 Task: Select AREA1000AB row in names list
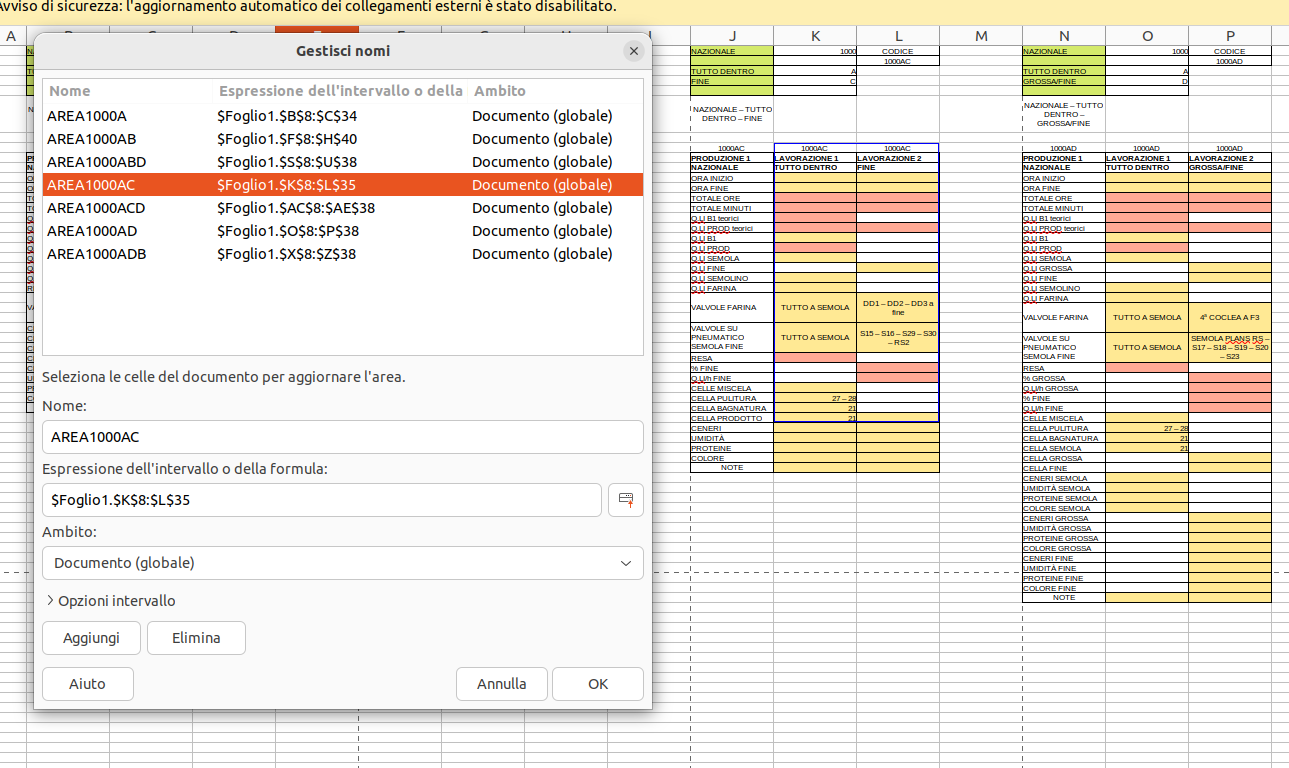[343, 139]
